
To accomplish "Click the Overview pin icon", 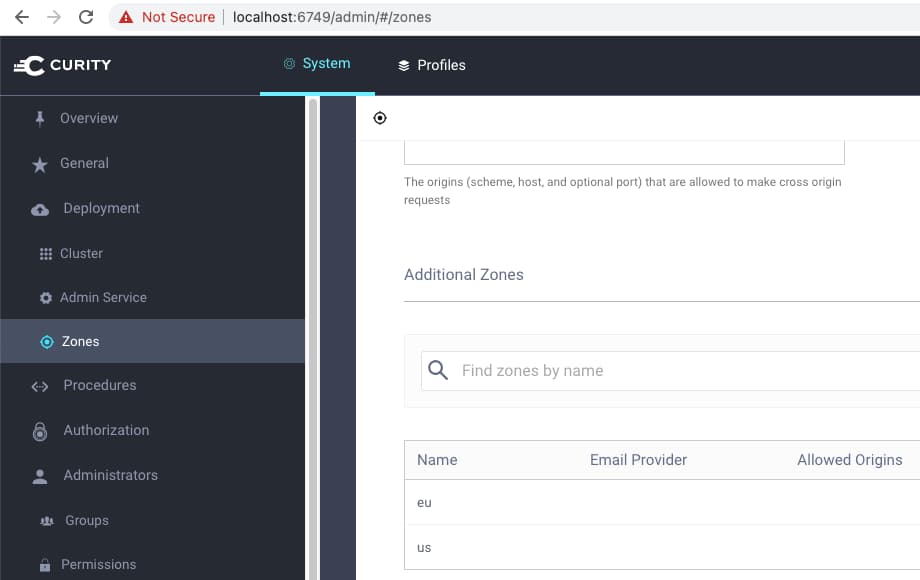I will (40, 118).
